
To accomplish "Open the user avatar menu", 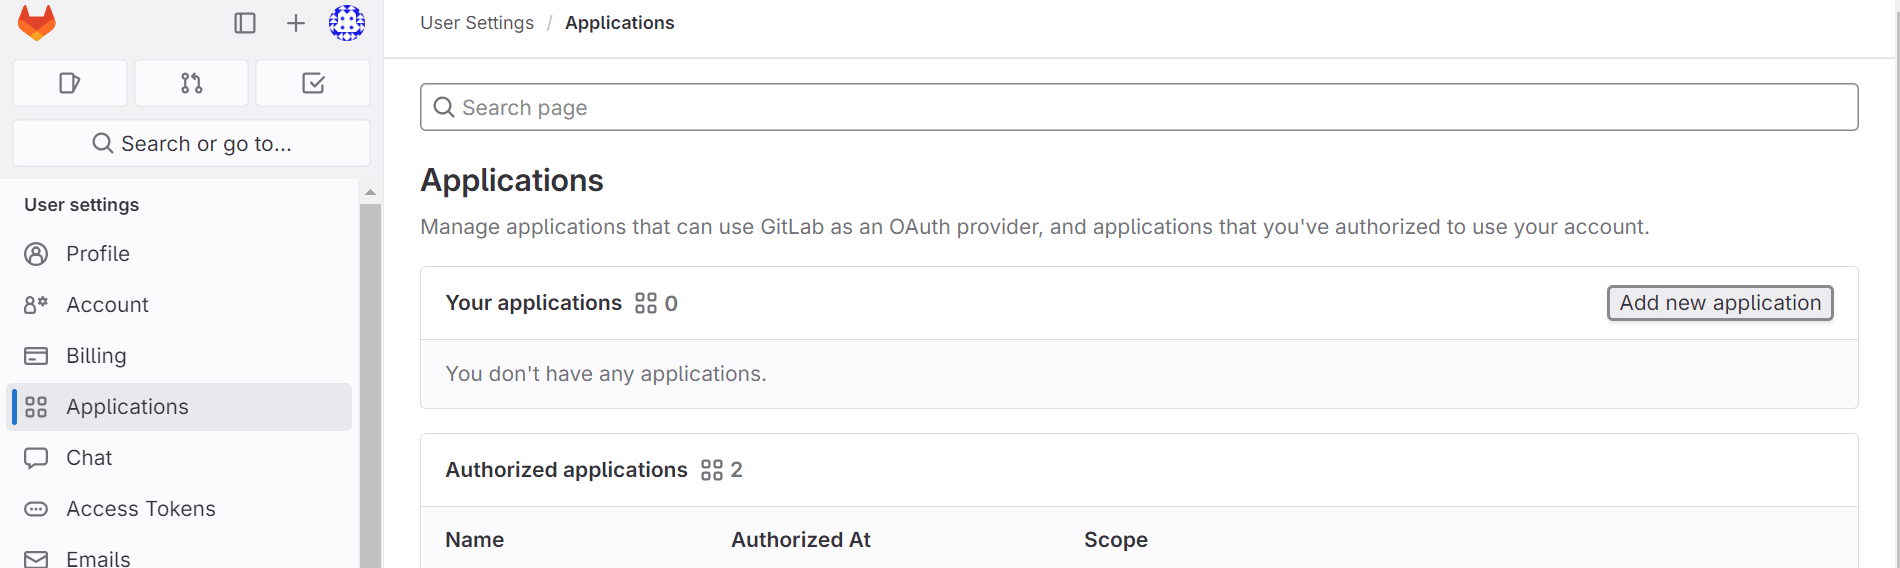I will 347,23.
